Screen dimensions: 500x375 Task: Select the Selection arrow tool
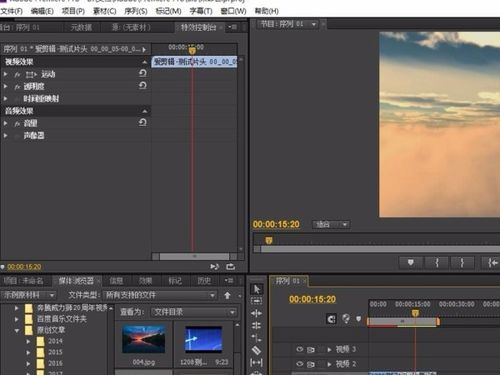pyautogui.click(x=256, y=289)
